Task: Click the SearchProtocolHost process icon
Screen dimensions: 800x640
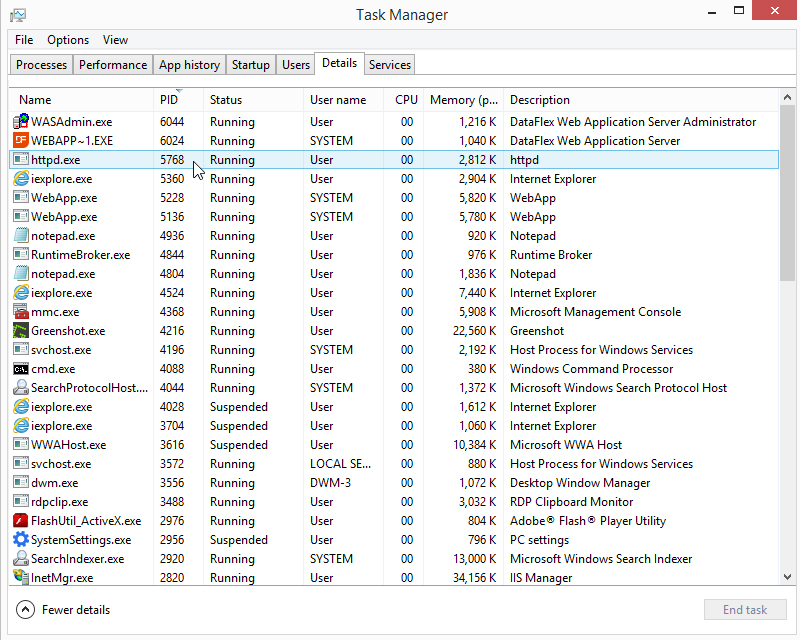Action: 20,387
